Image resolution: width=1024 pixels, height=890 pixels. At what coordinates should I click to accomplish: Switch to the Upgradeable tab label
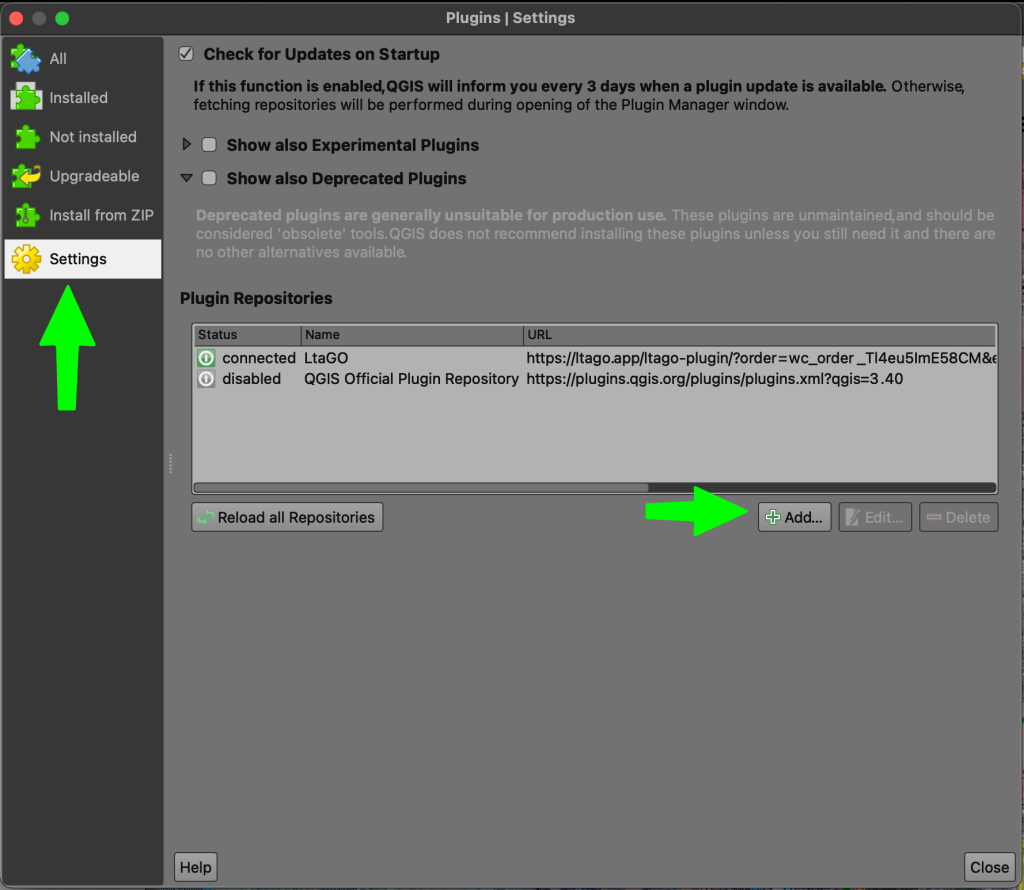(x=94, y=176)
